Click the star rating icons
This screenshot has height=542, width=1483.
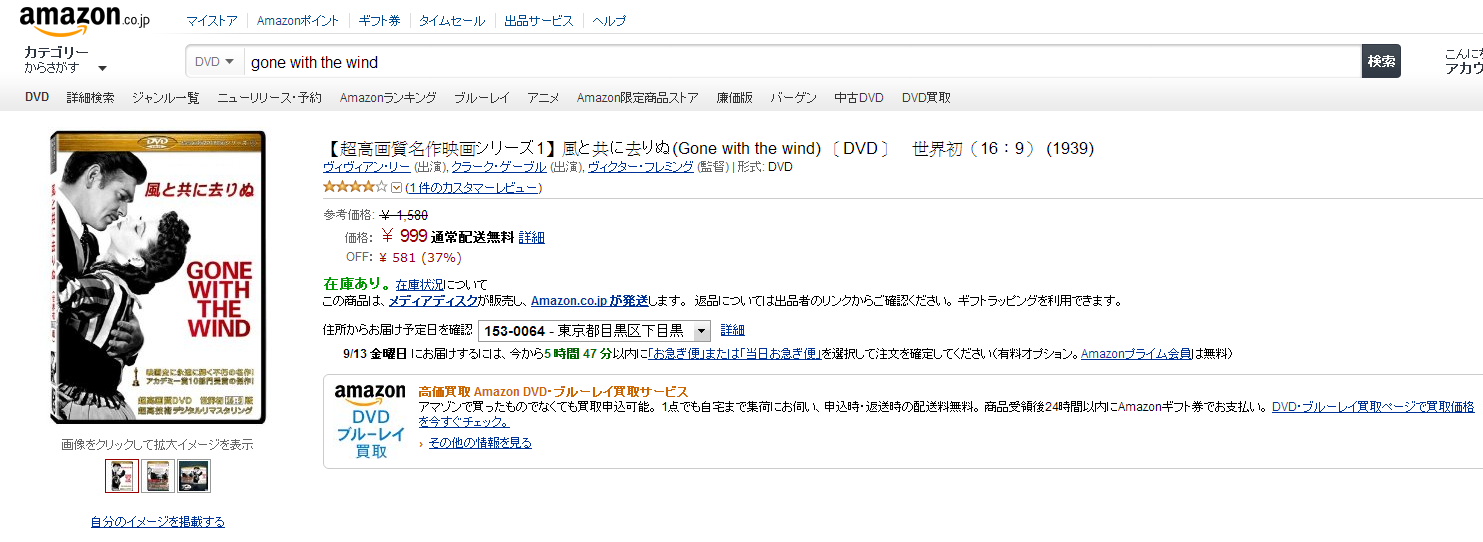click(x=355, y=187)
